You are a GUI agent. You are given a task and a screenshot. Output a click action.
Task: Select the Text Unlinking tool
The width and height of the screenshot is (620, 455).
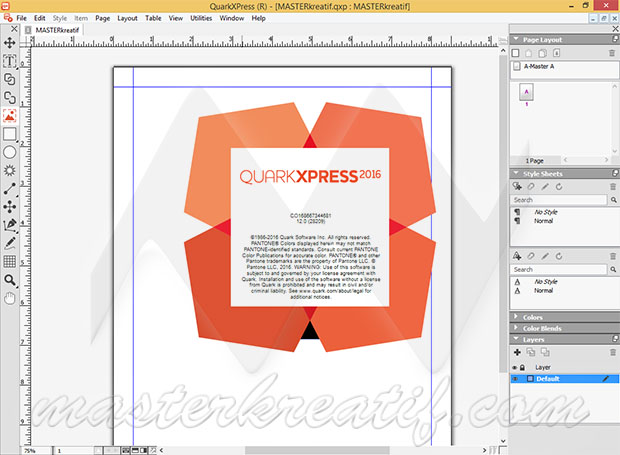pyautogui.click(x=9, y=97)
